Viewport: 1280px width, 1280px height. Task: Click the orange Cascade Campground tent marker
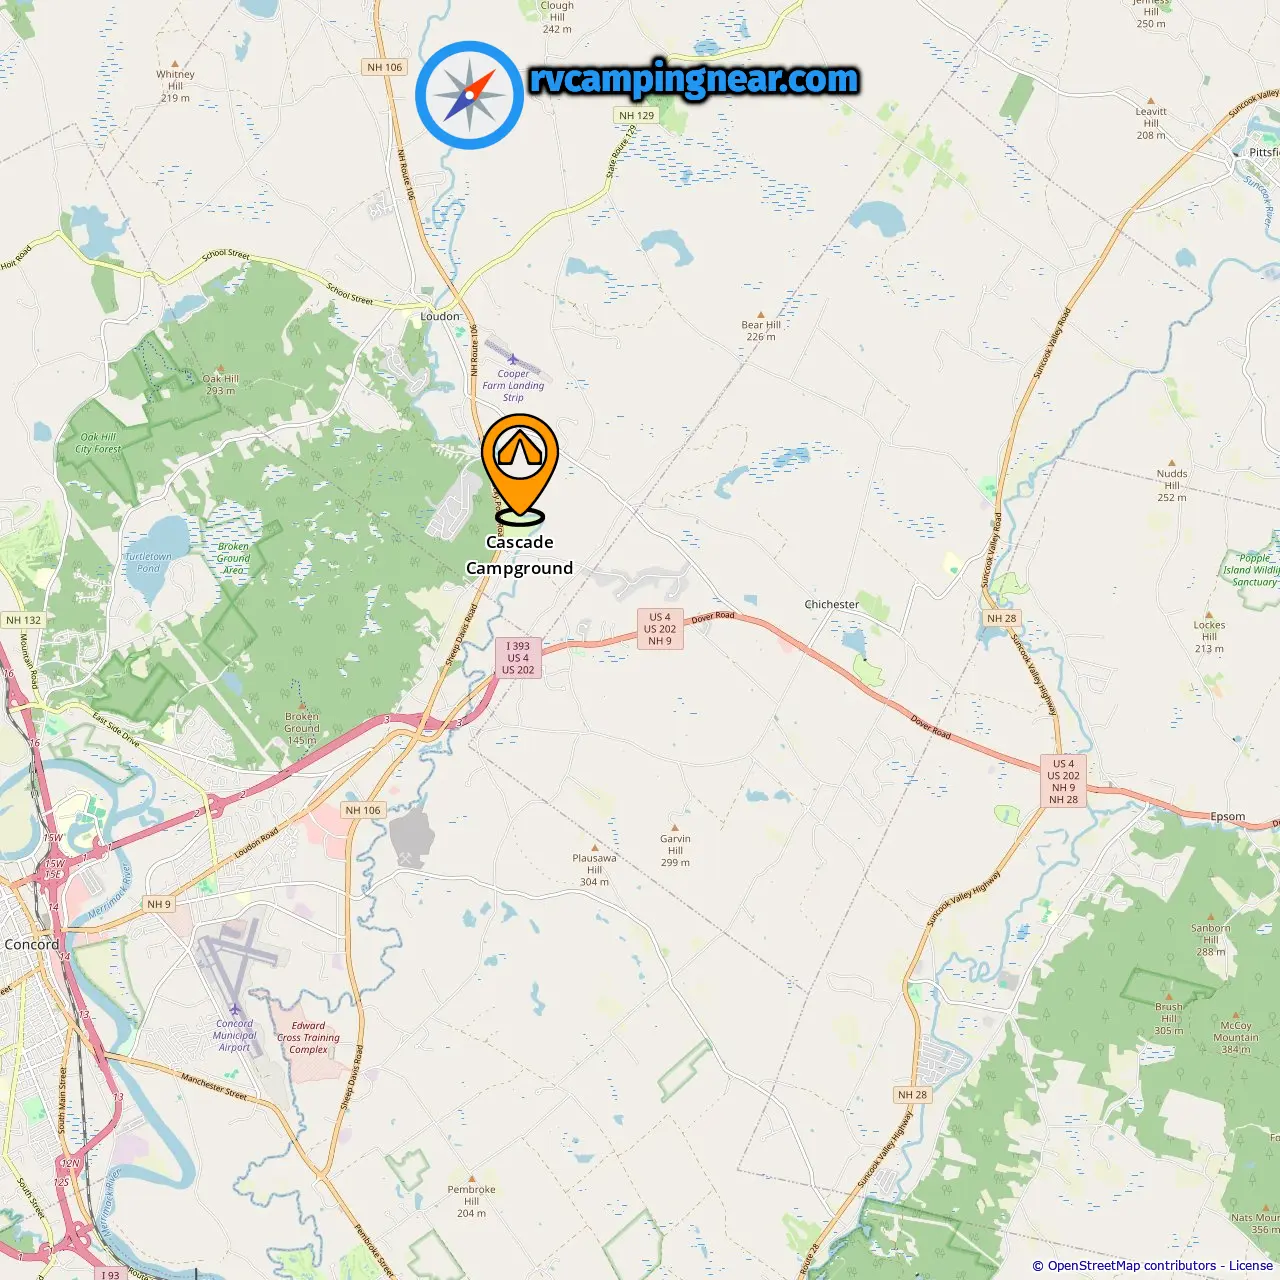click(x=520, y=468)
